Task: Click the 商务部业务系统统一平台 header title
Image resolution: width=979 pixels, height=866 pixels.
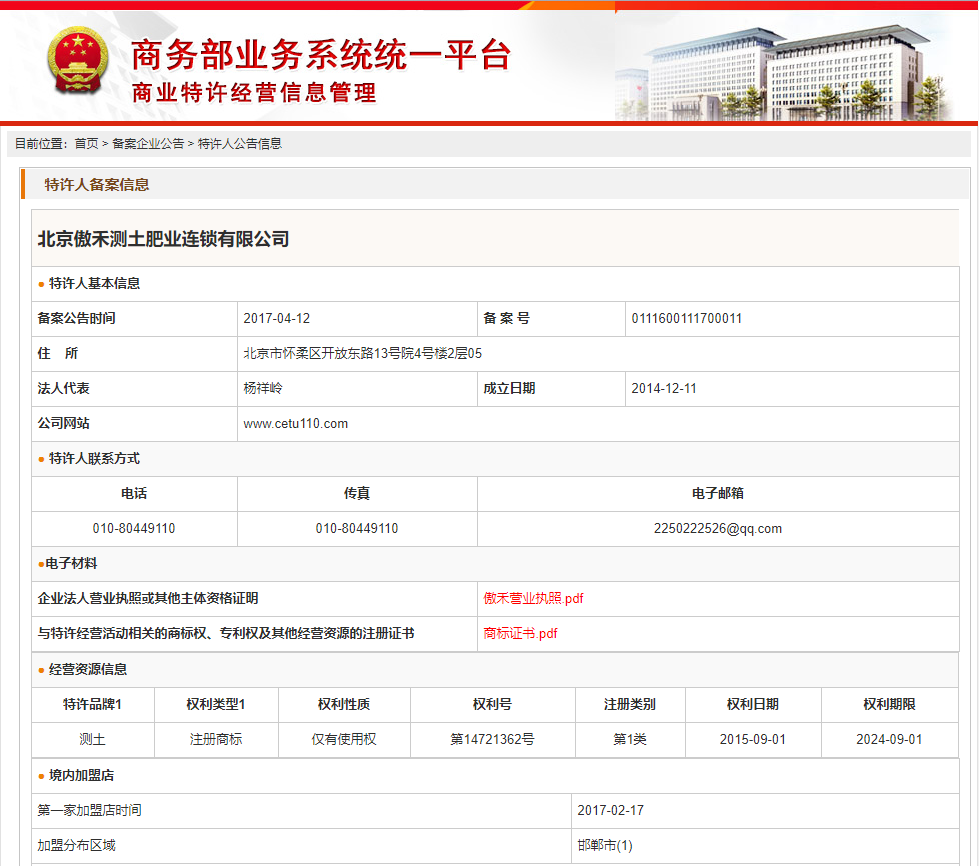Action: (321, 54)
